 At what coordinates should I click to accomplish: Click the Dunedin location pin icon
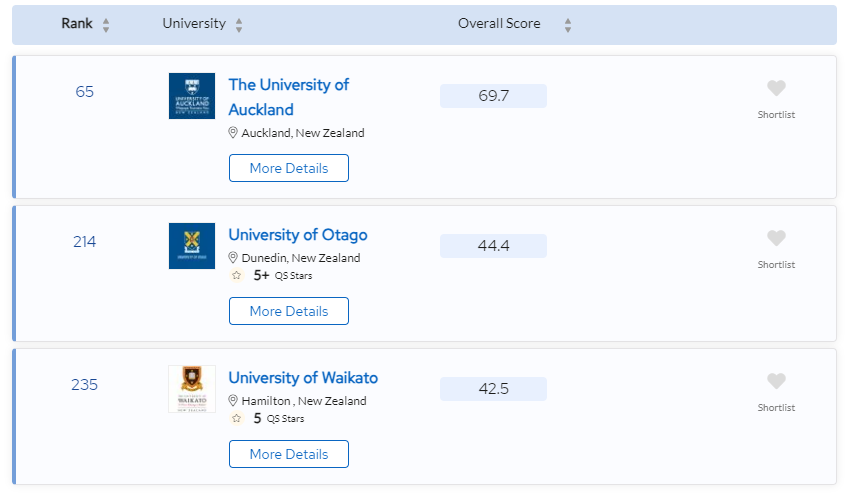(233, 258)
